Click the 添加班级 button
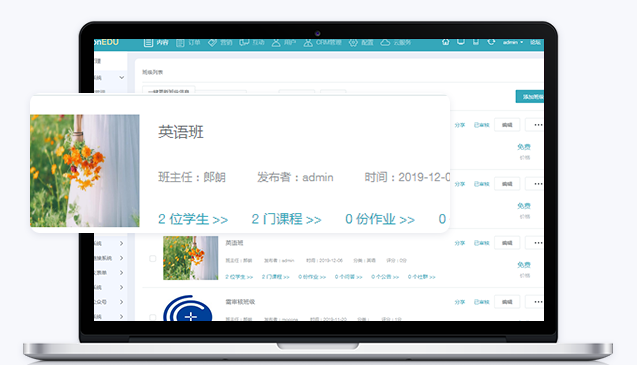Image resolution: width=637 pixels, height=365 pixels. [530, 97]
